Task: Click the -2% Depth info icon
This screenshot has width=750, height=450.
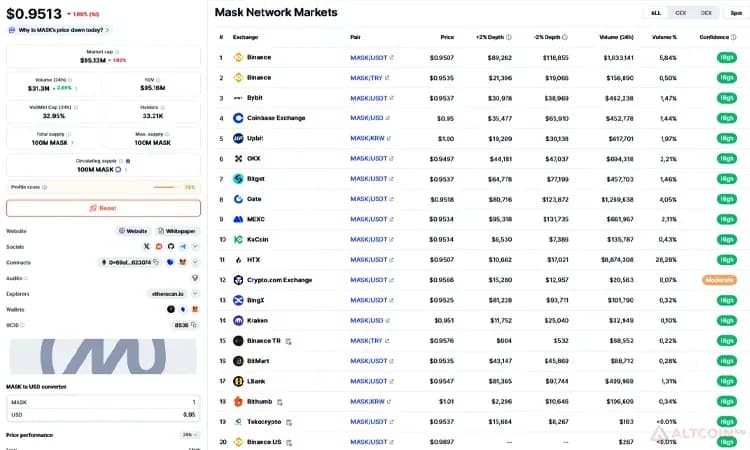Action: coord(565,37)
